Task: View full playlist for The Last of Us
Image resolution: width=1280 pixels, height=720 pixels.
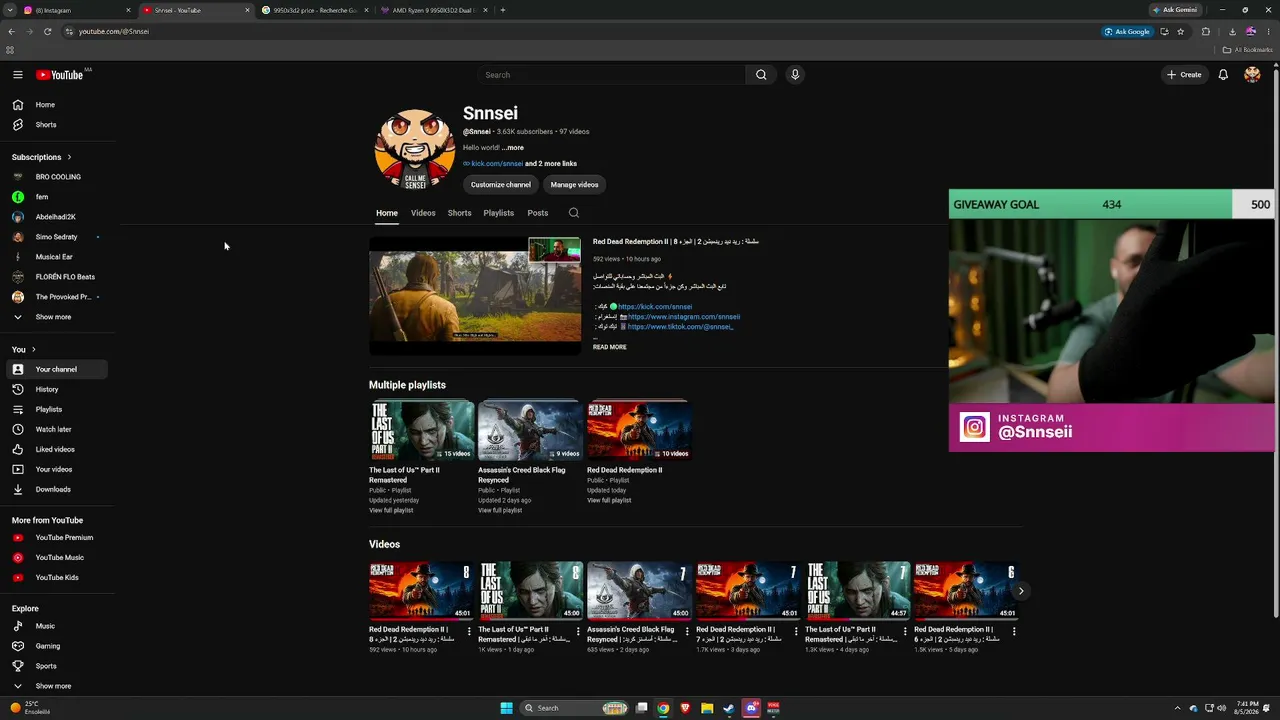Action: 391,511
